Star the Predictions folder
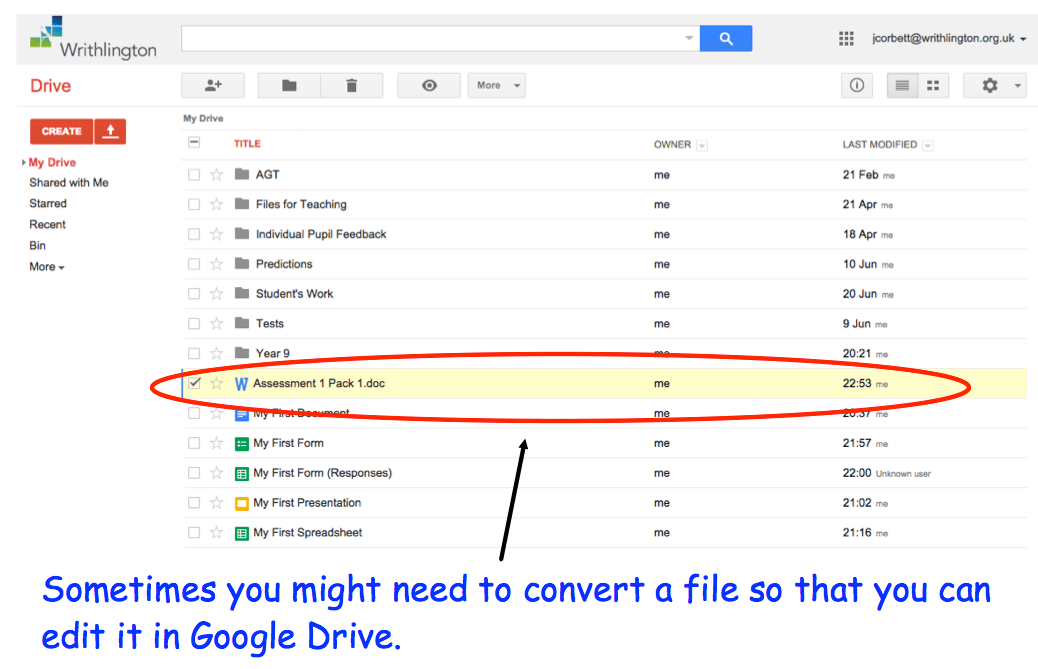 coord(216,264)
